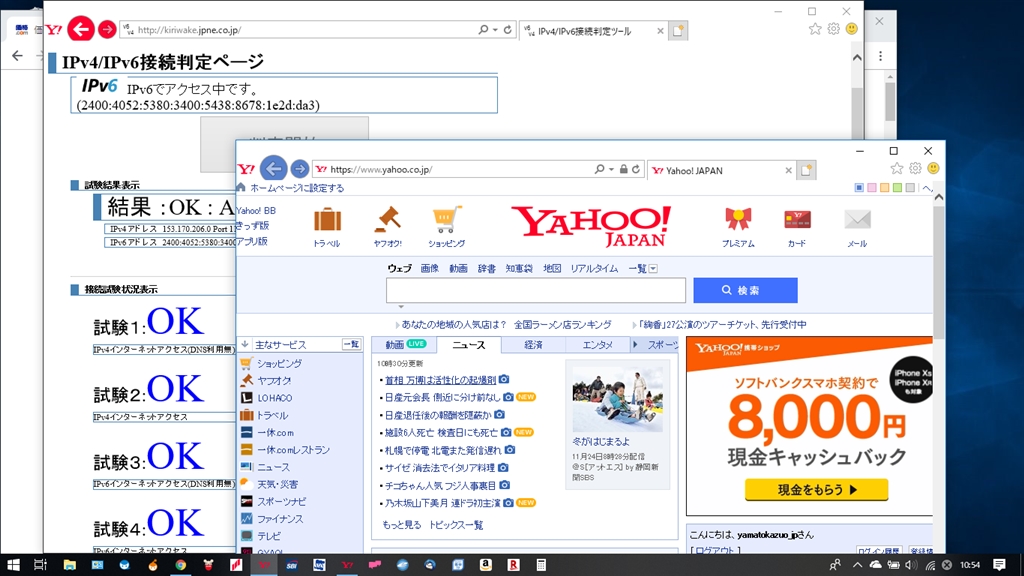Go back in the Yahoo browser window
Viewport: 1024px width, 576px height.
pyautogui.click(x=274, y=168)
